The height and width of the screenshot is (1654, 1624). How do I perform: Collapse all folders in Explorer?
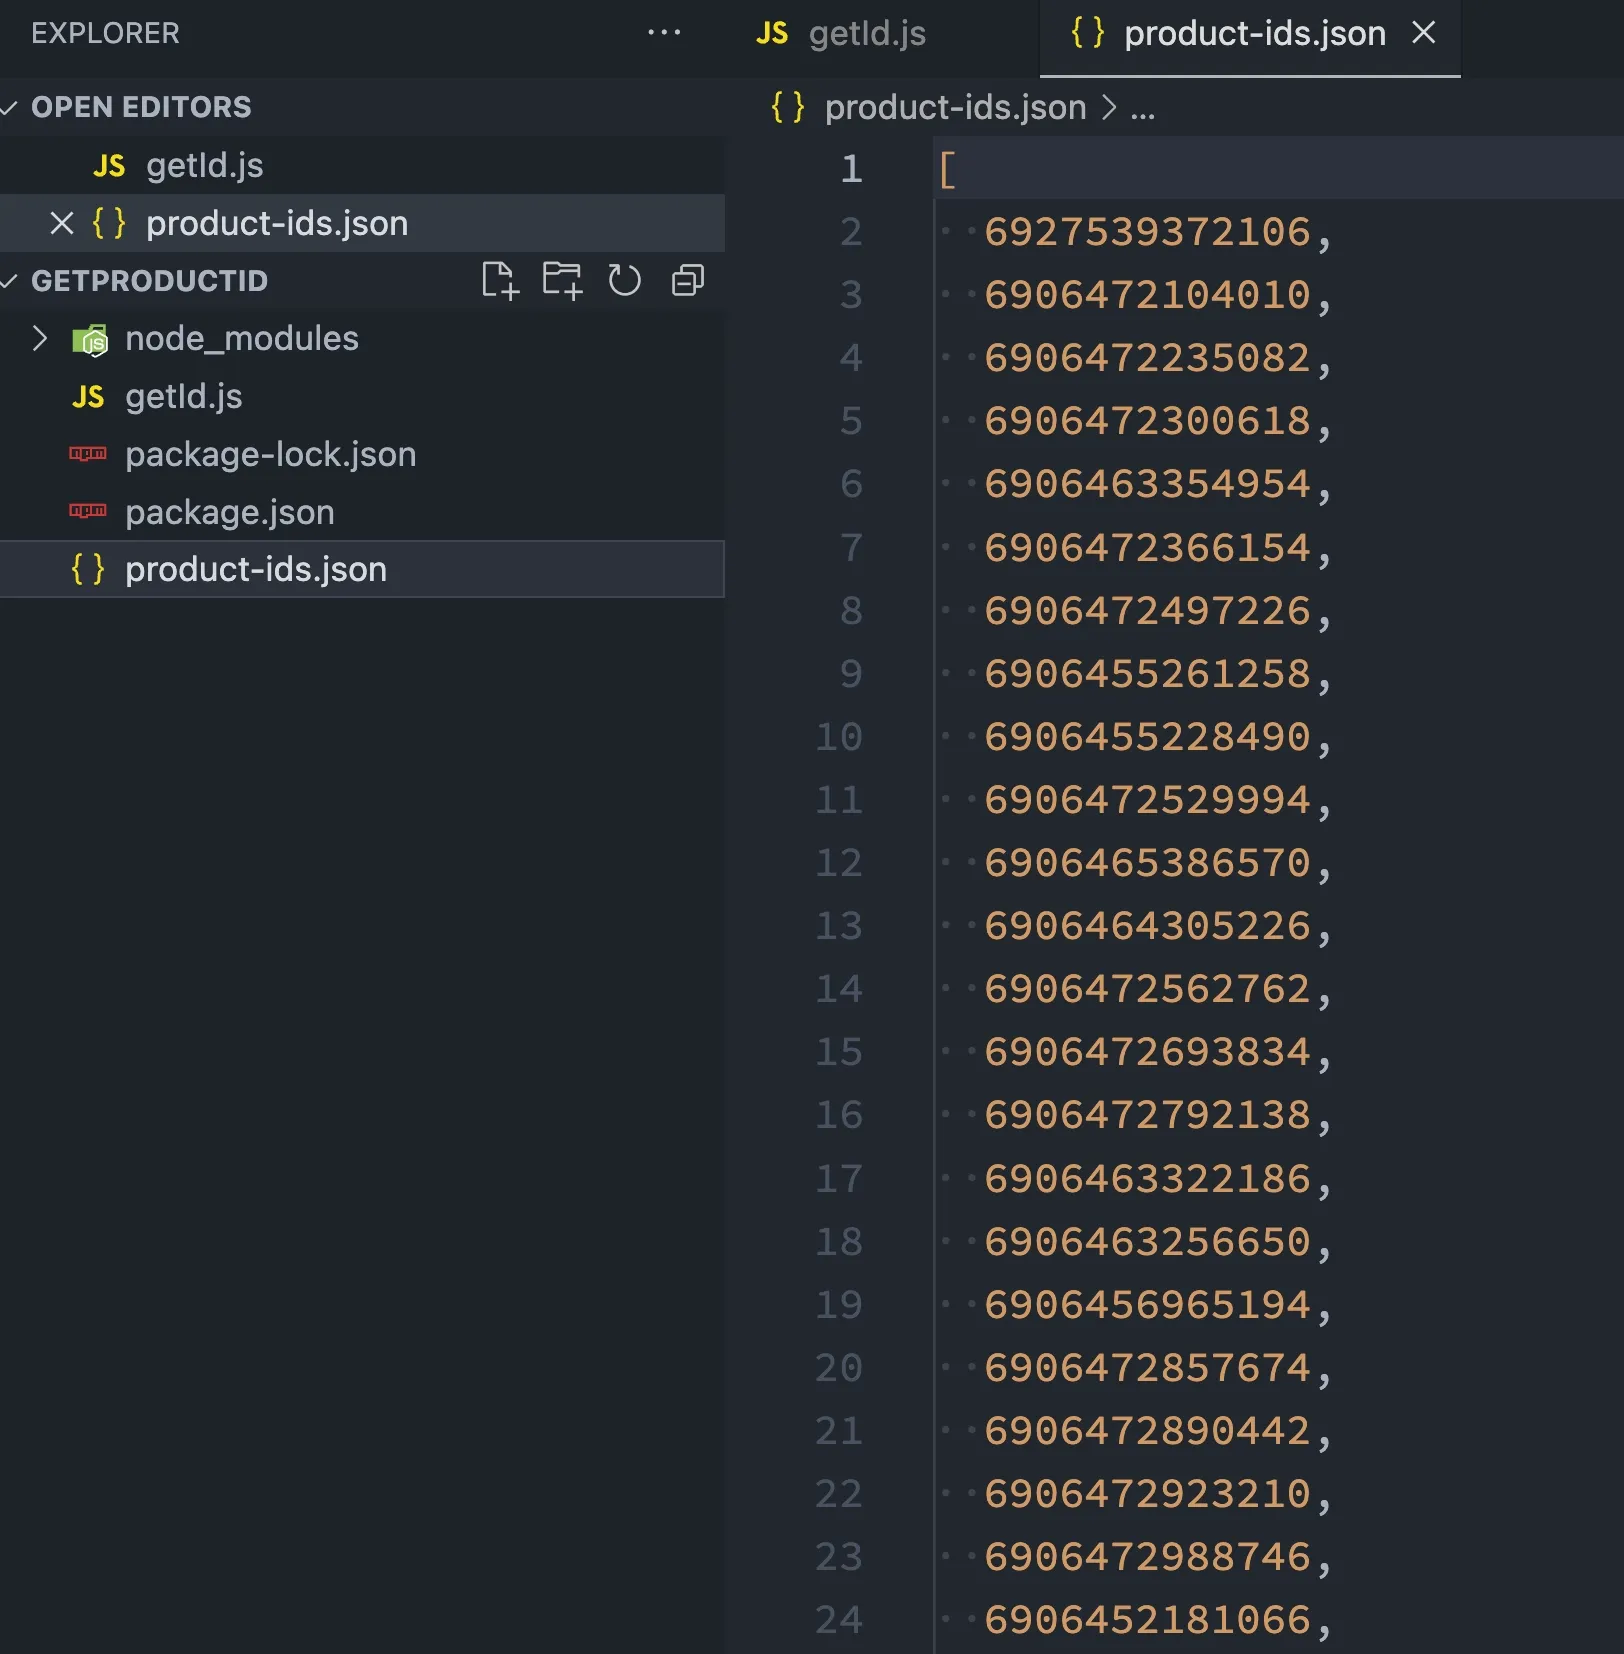688,281
